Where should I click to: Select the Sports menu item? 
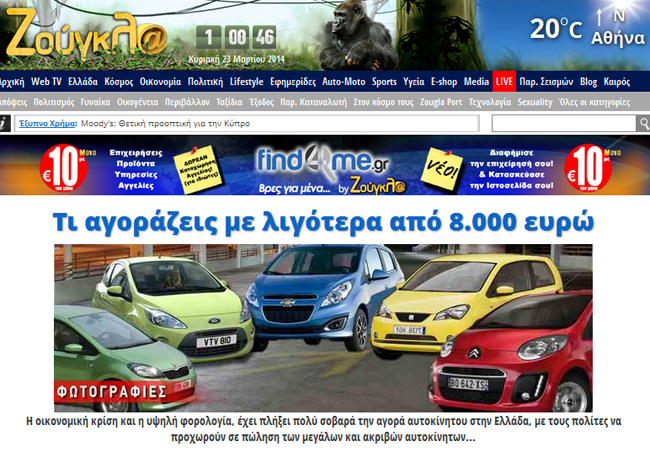coord(384,81)
